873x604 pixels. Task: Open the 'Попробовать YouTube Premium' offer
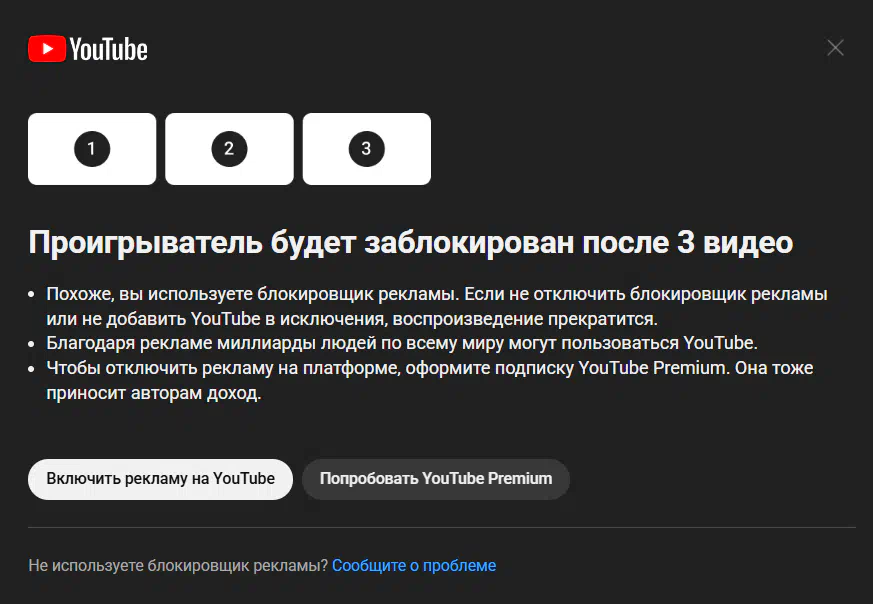(436, 479)
